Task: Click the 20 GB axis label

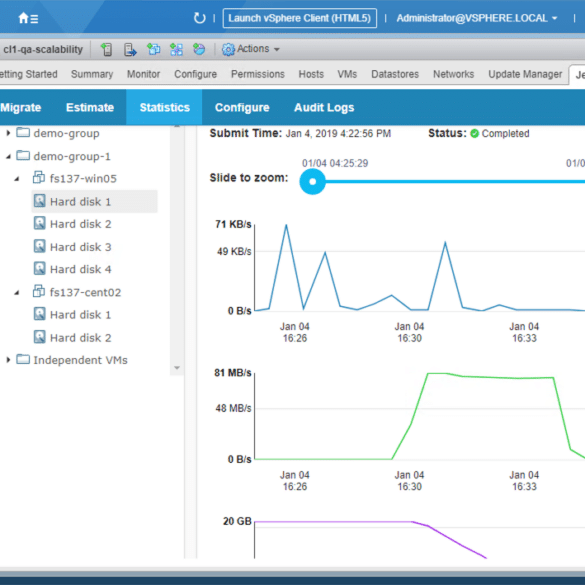Action: click(237, 521)
